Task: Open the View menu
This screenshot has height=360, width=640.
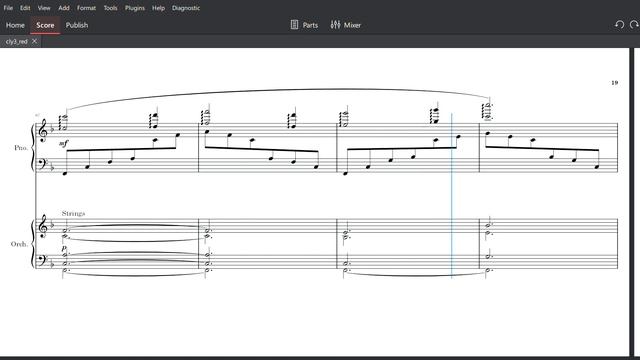Action: pos(44,8)
